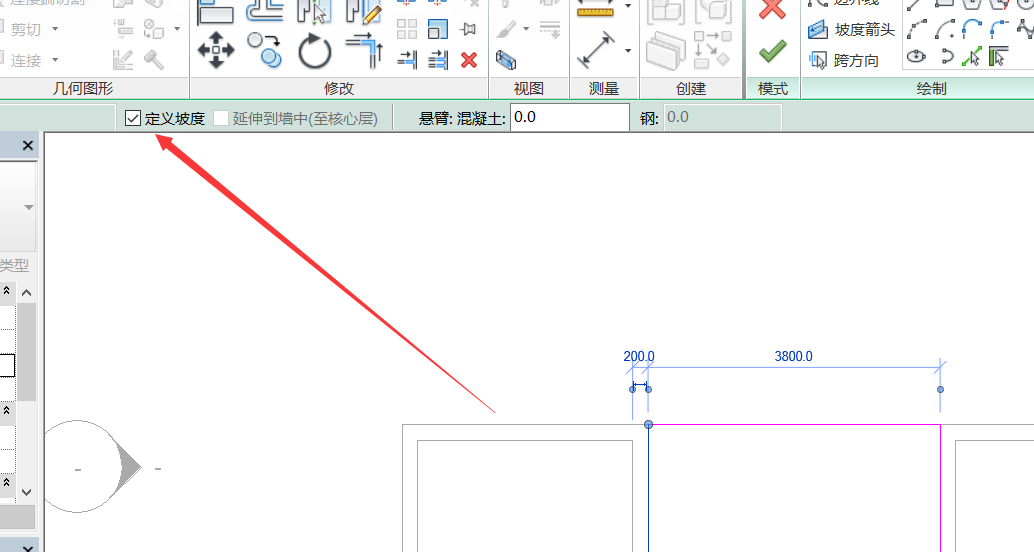Select Fillet Arc draw tool
Image resolution: width=1034 pixels, height=552 pixels.
point(1000,29)
